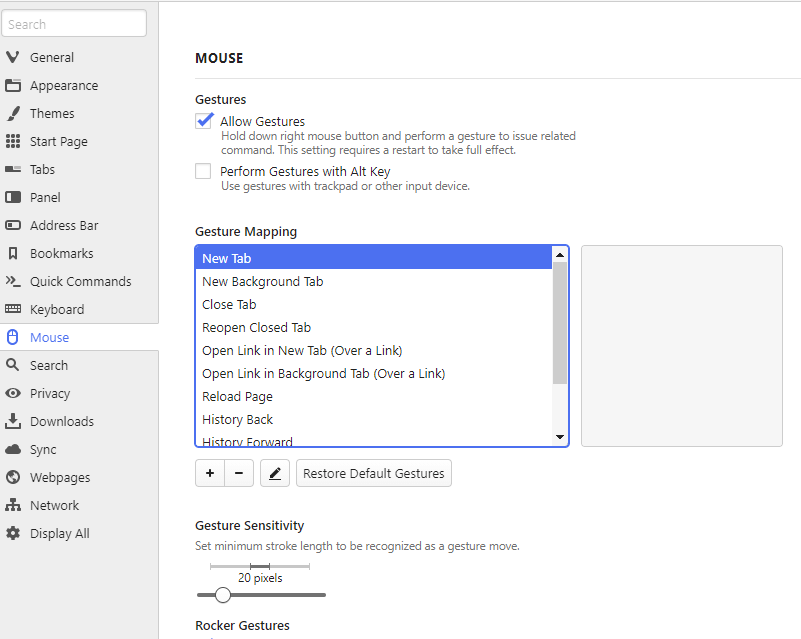Click the Privacy eye icon
Viewport: 801px width, 639px height.
coord(13,393)
